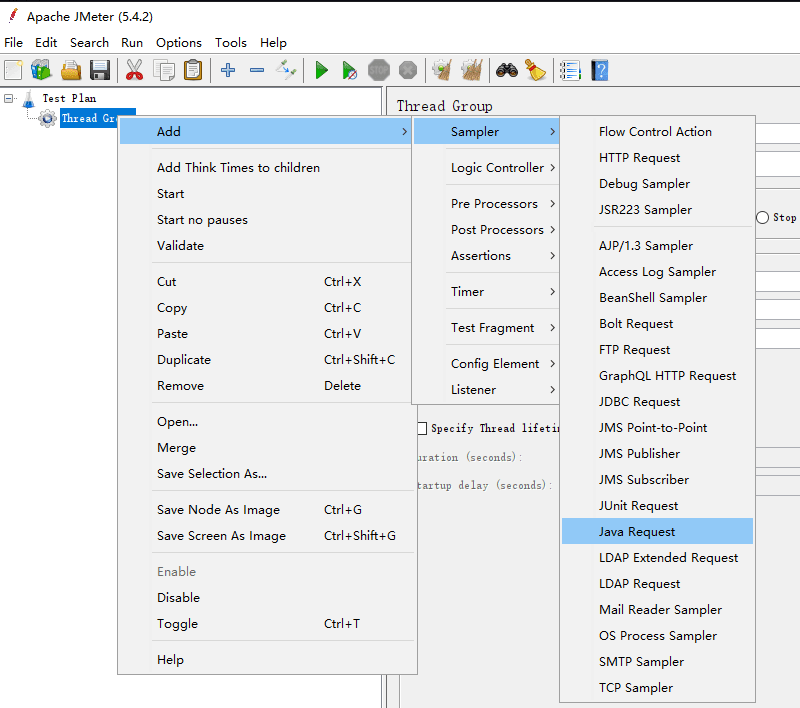Open the Run menu
The image size is (800, 708).
tap(132, 43)
